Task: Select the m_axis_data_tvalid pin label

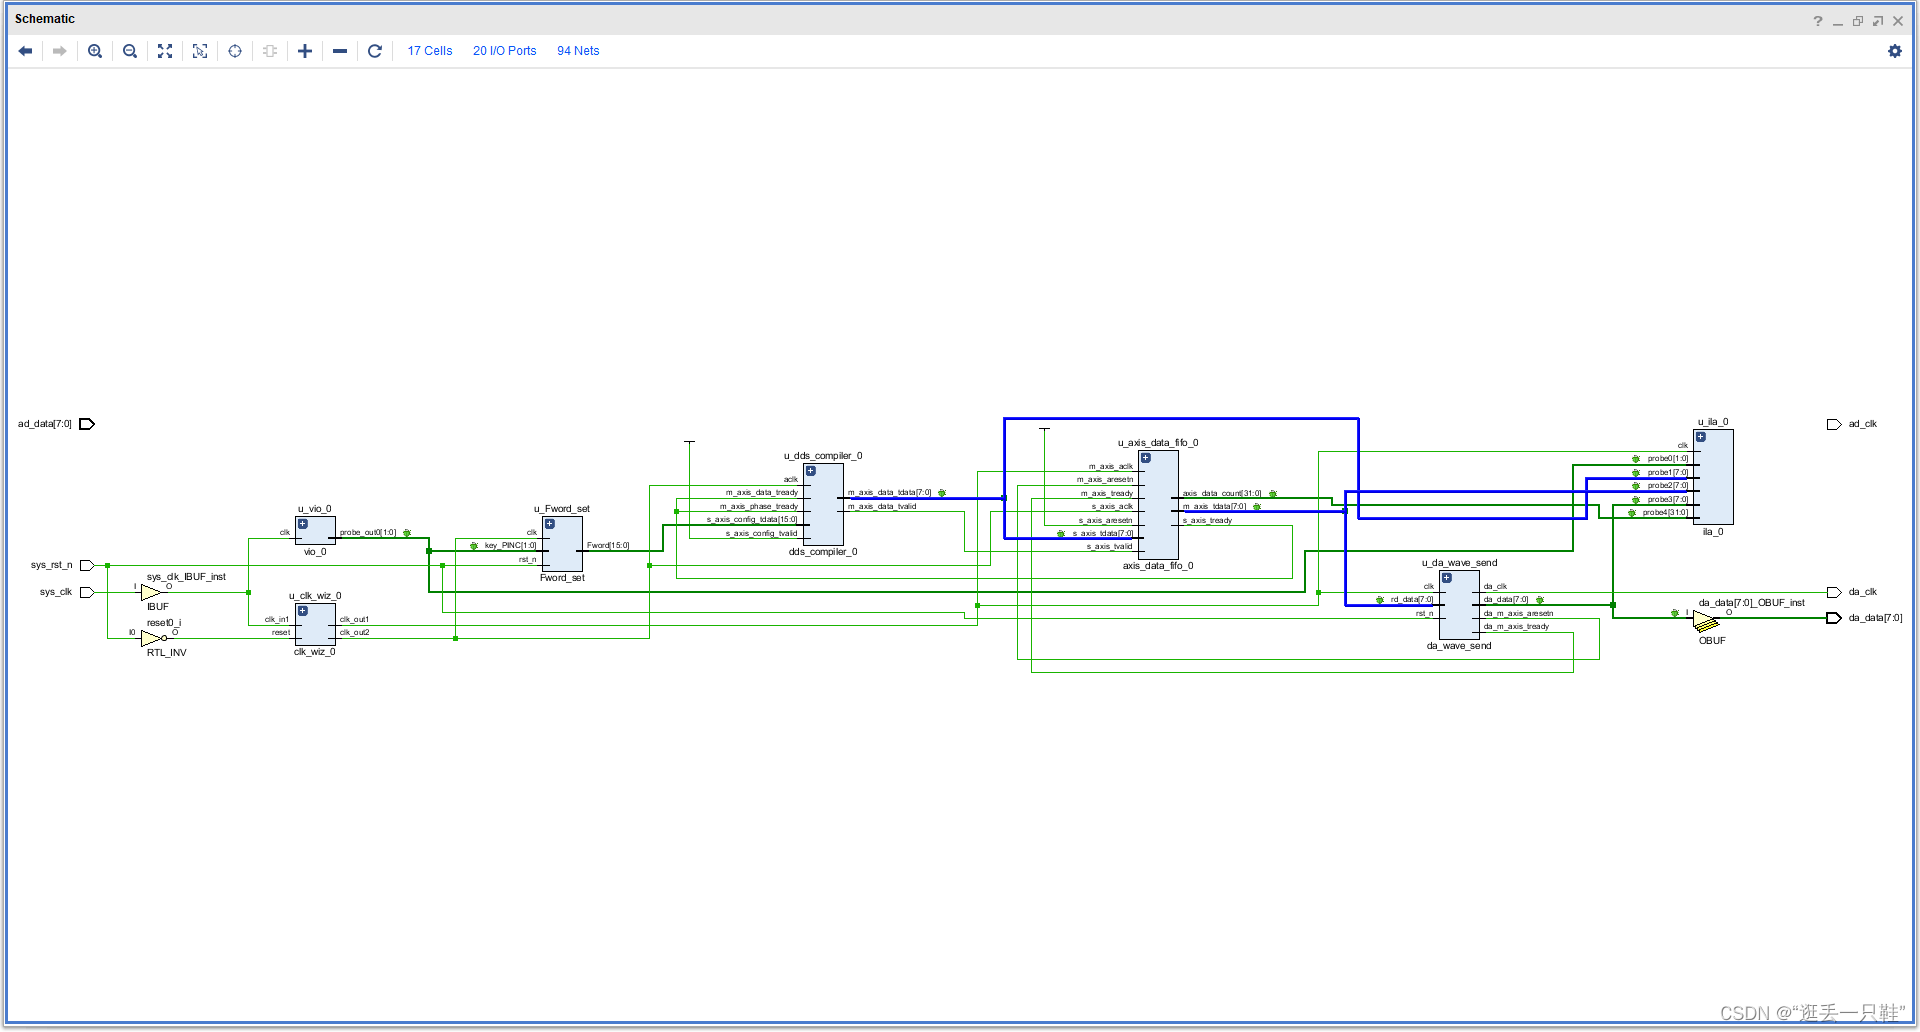Action: (x=882, y=506)
